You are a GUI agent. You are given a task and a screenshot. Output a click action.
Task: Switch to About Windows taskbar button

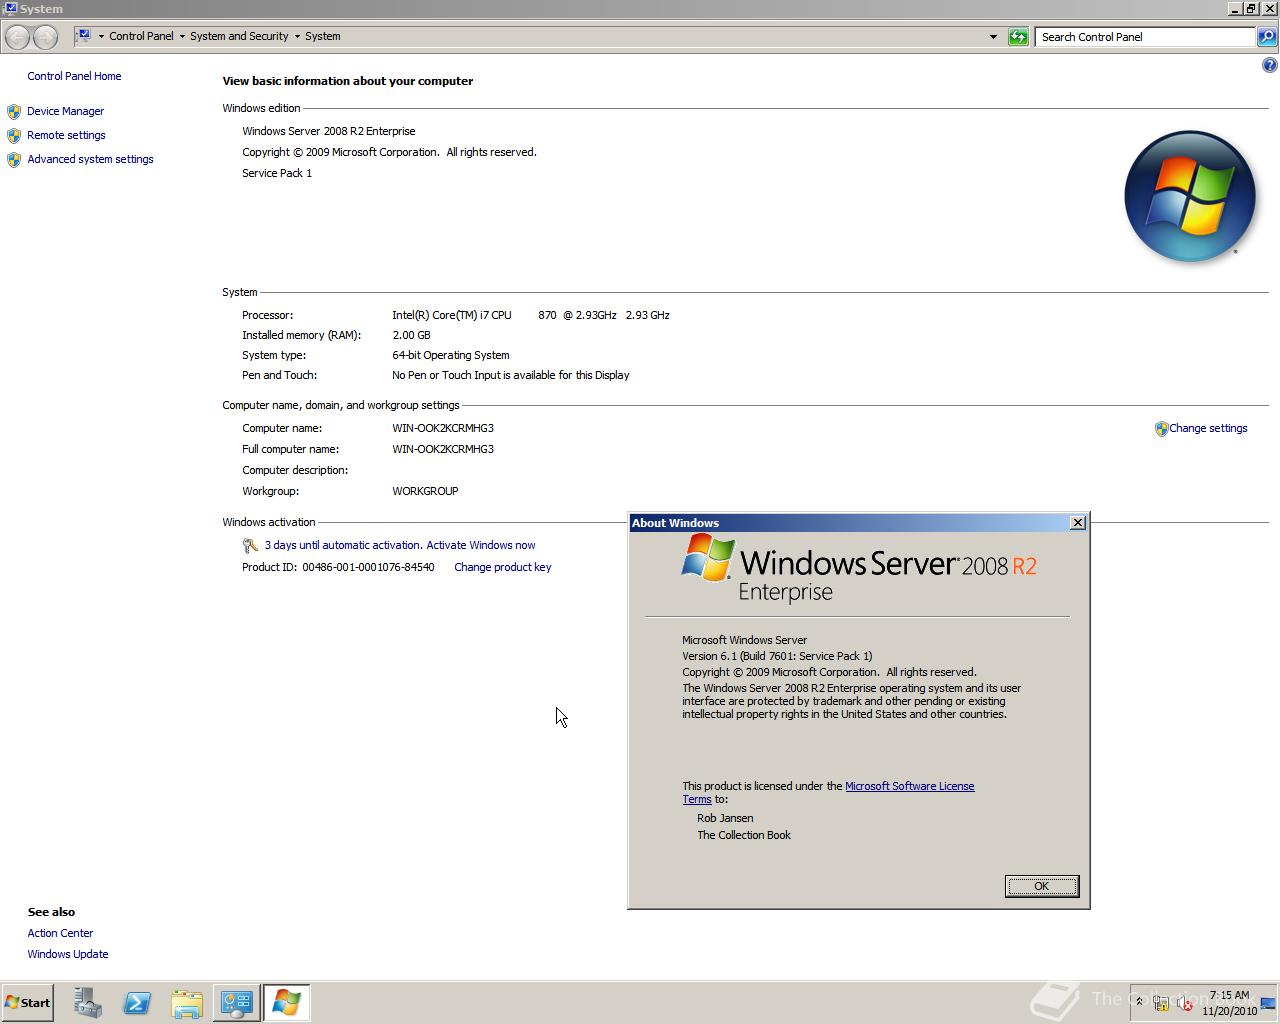click(287, 1003)
